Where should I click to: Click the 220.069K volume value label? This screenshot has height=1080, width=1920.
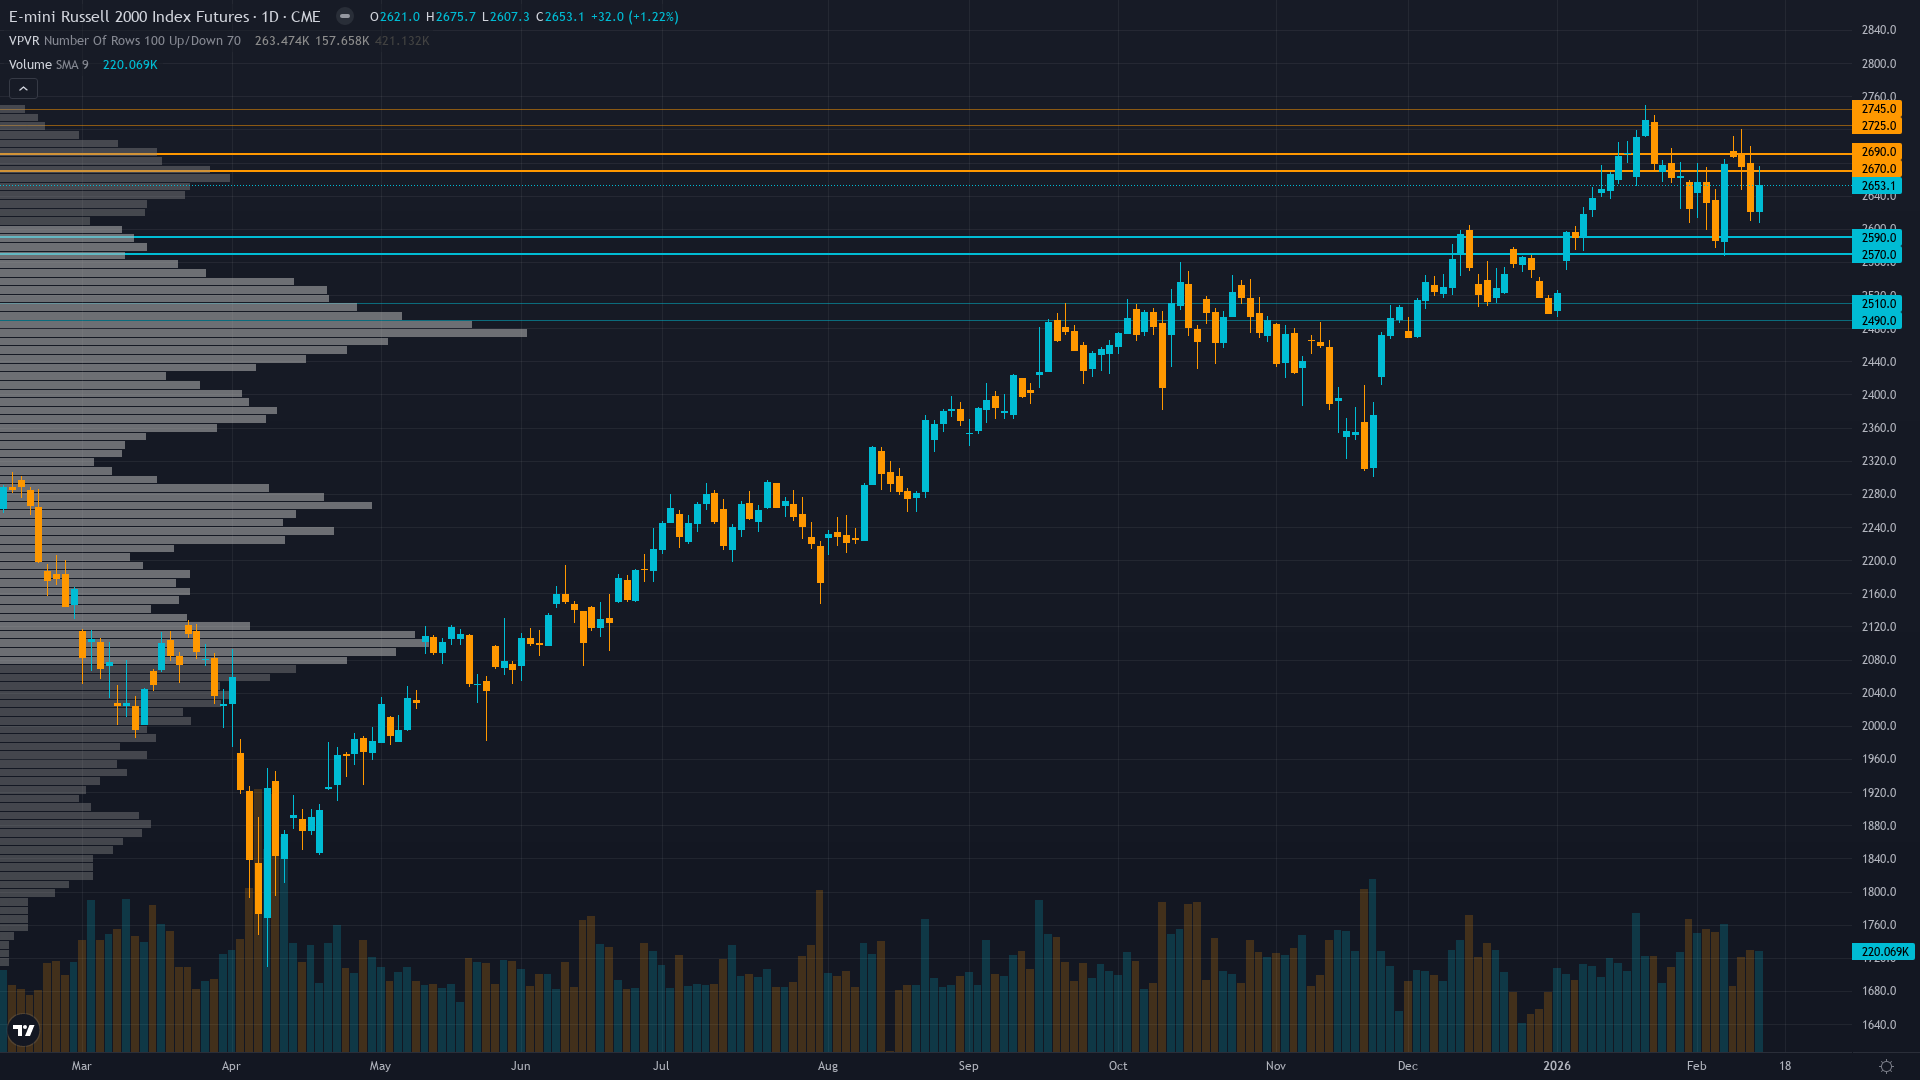(1883, 952)
